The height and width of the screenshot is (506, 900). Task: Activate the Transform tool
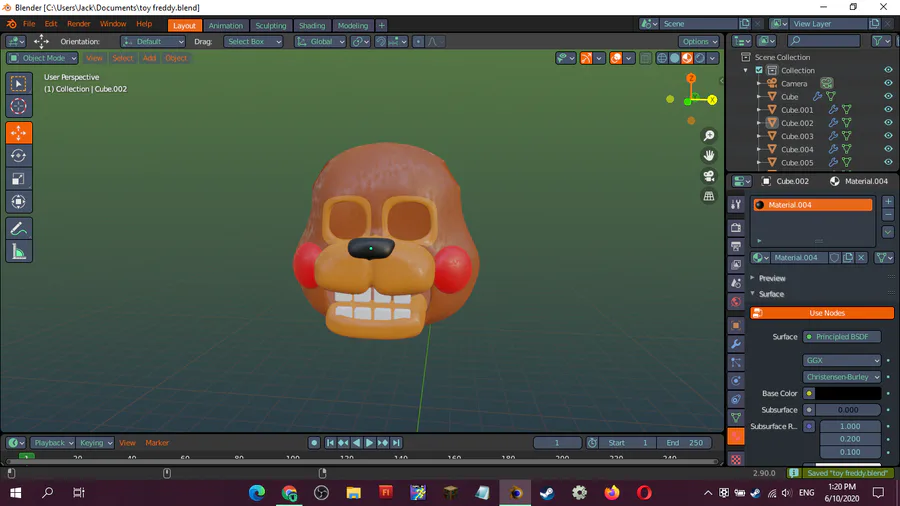point(18,201)
